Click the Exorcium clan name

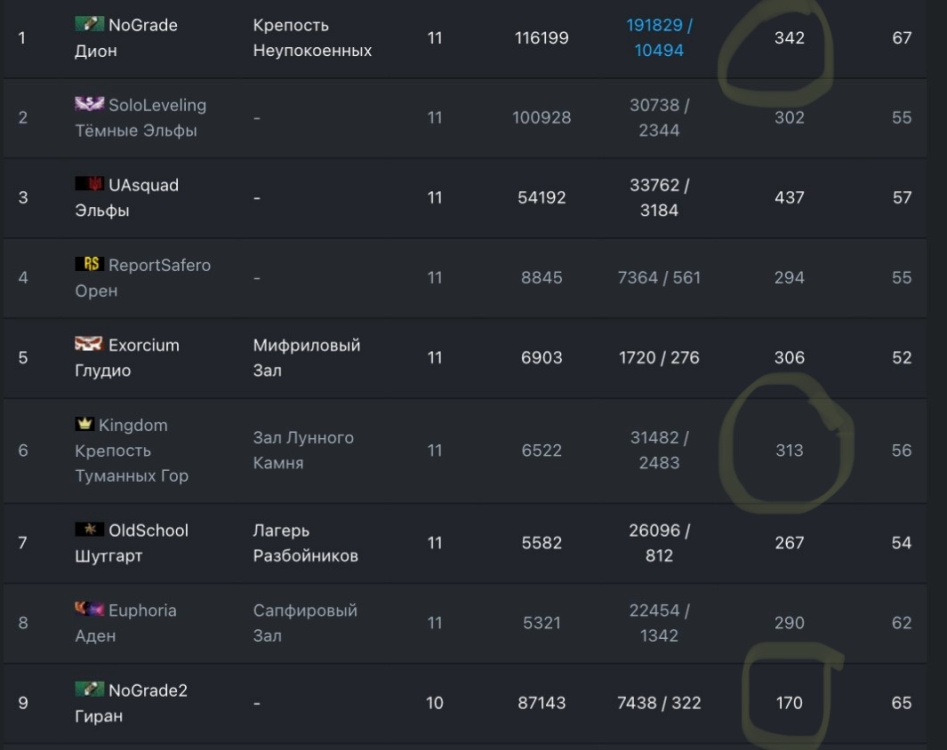click(x=144, y=345)
